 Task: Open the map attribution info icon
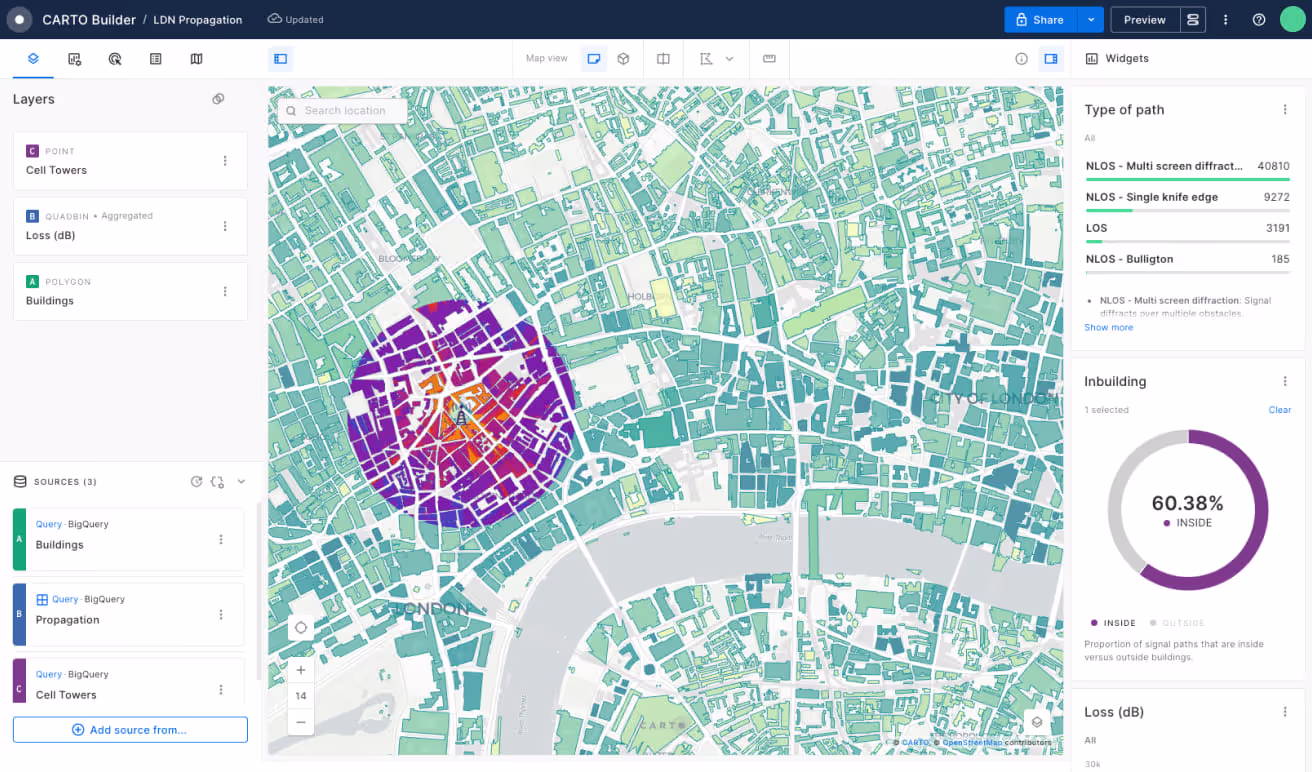click(1021, 59)
